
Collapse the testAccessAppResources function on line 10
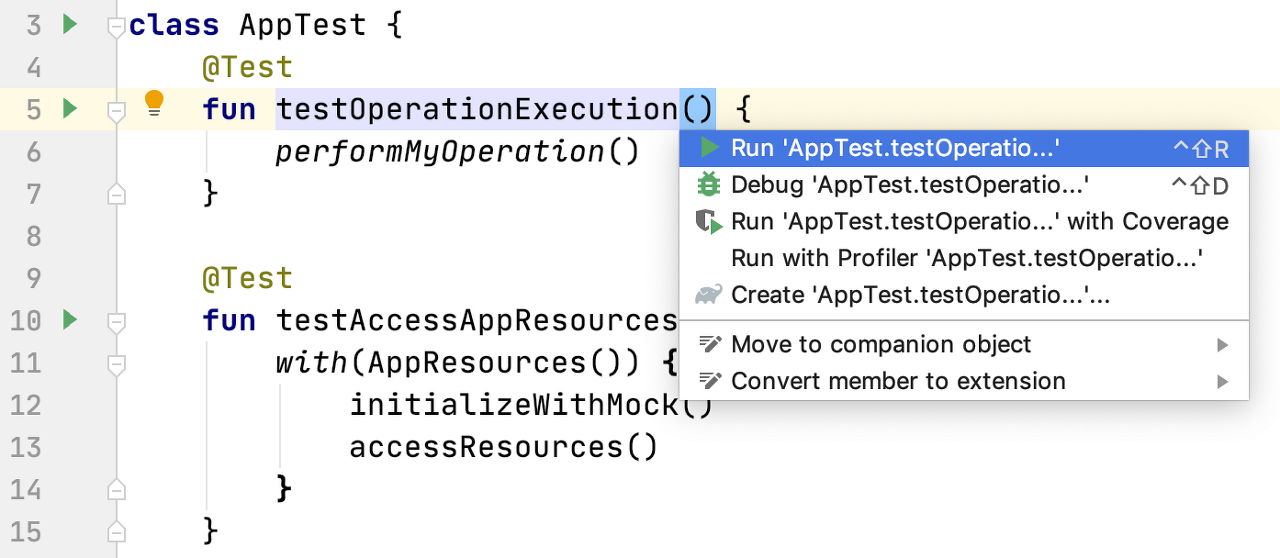[117, 323]
